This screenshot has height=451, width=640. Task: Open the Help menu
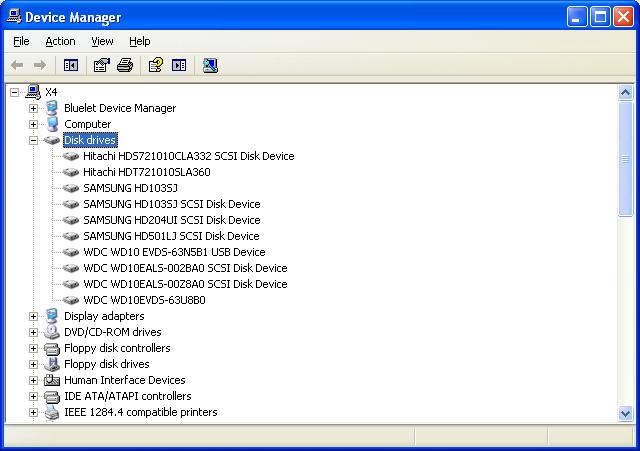point(140,41)
